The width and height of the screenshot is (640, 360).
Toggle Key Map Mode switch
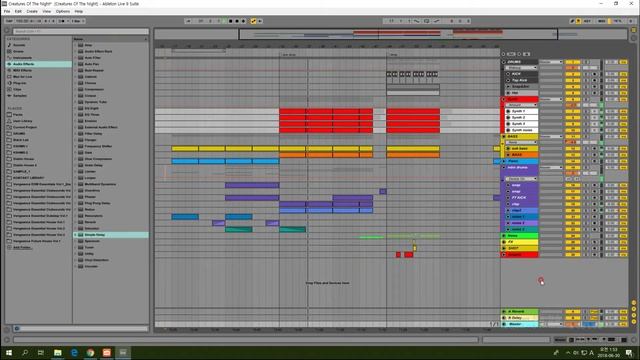587,21
